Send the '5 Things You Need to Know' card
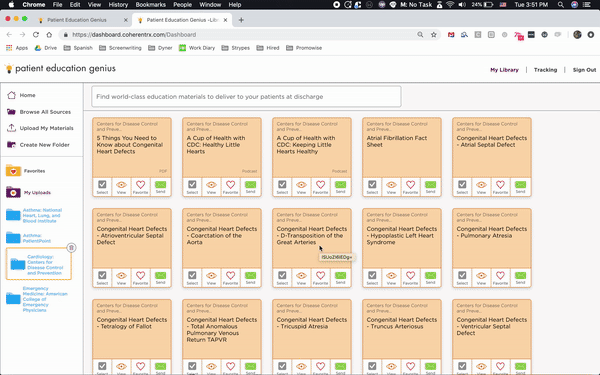 click(x=160, y=187)
